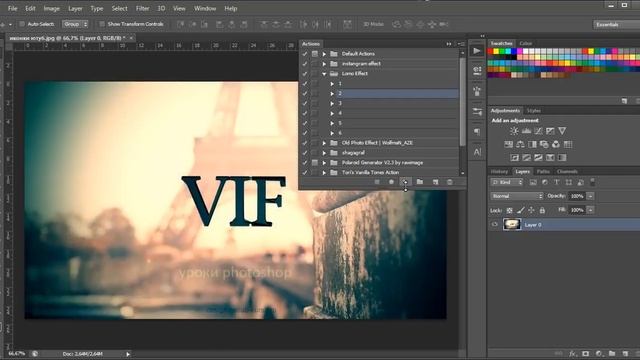Screen dimensions: 640x360
Task: Switch to the Color tab
Action: pyautogui.click(x=526, y=43)
